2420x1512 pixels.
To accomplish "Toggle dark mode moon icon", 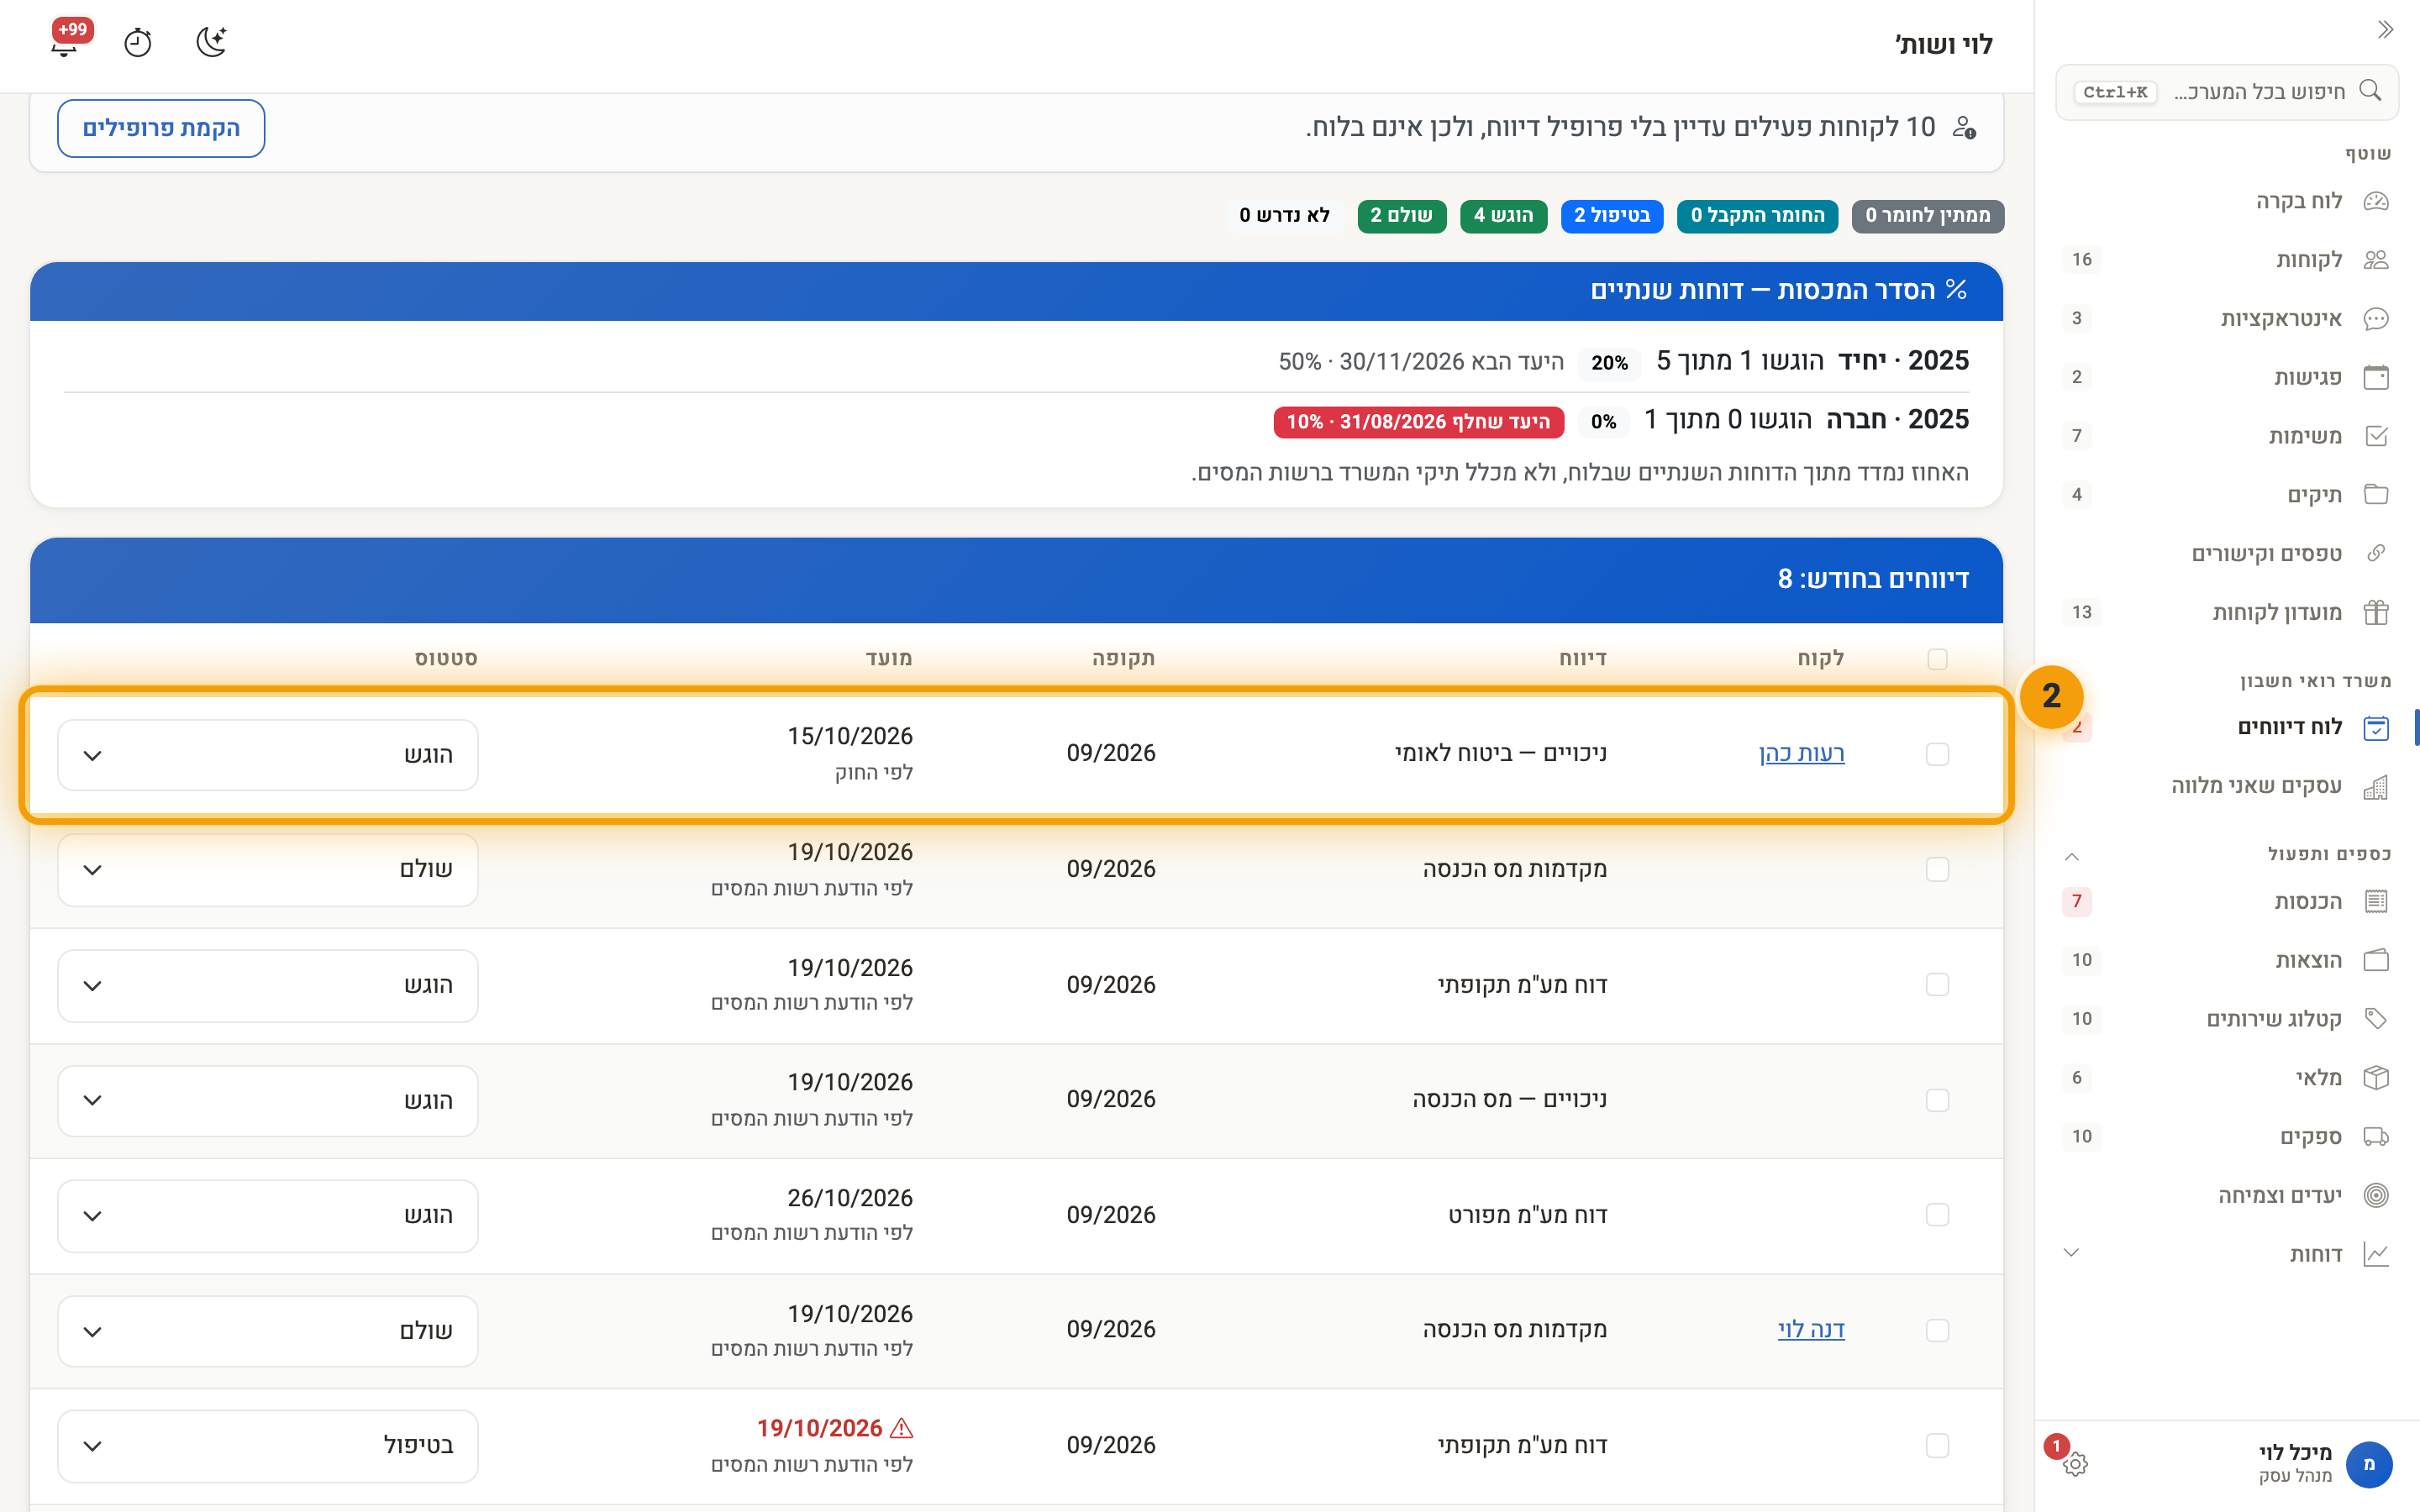I will tap(211, 42).
